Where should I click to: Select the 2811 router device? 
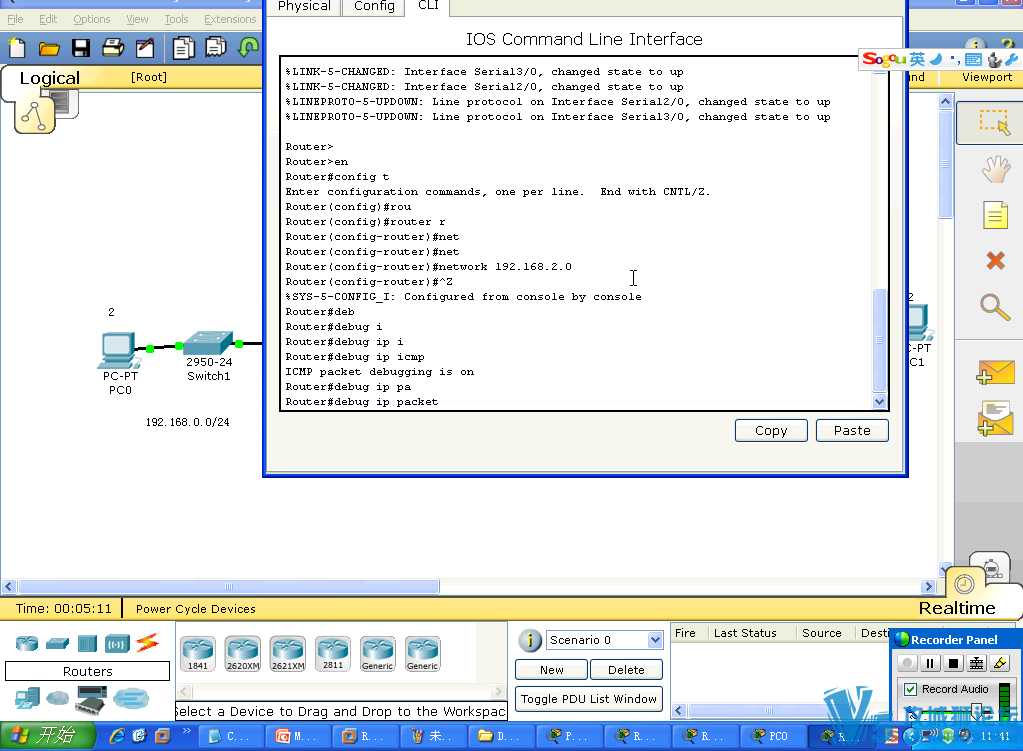pyautogui.click(x=332, y=653)
